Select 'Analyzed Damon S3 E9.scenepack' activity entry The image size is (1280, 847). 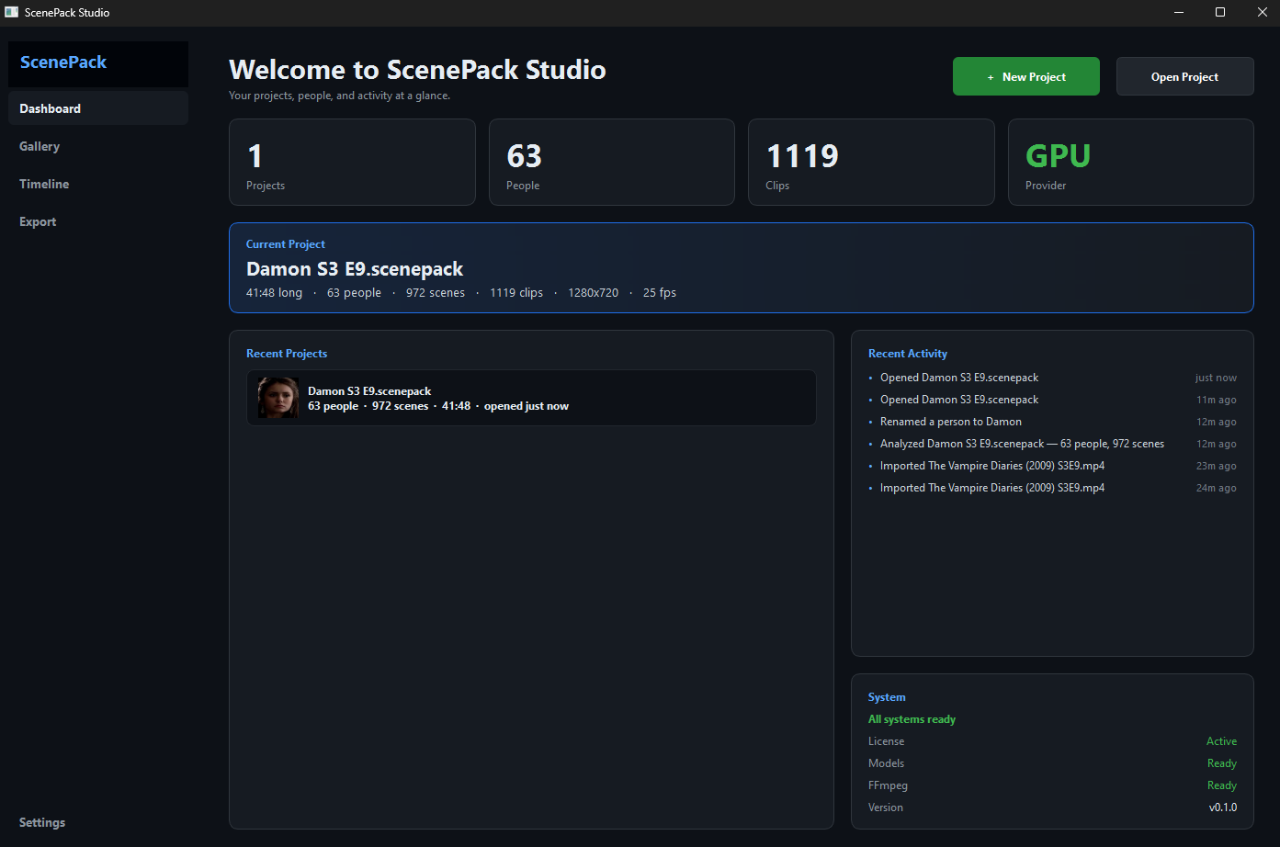[1052, 444]
